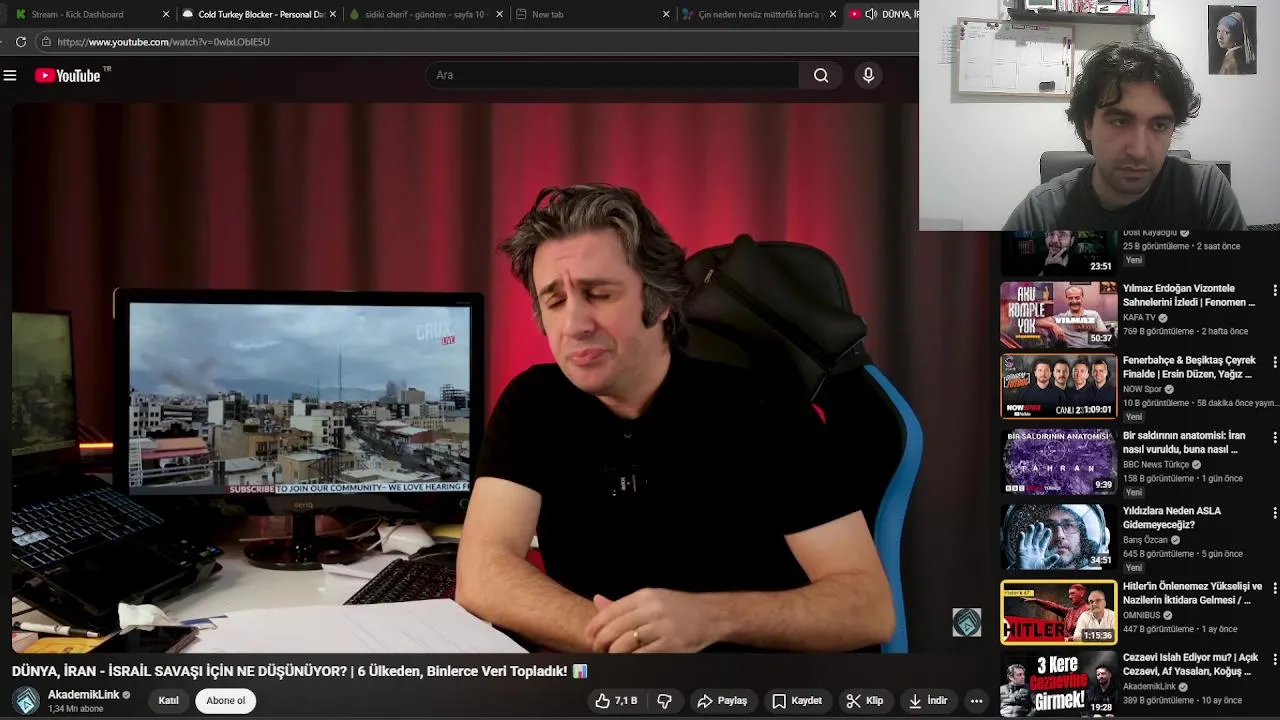Screen dimensions: 1280x720
Task: Close the New tab tab
Action: pyautogui.click(x=666, y=14)
